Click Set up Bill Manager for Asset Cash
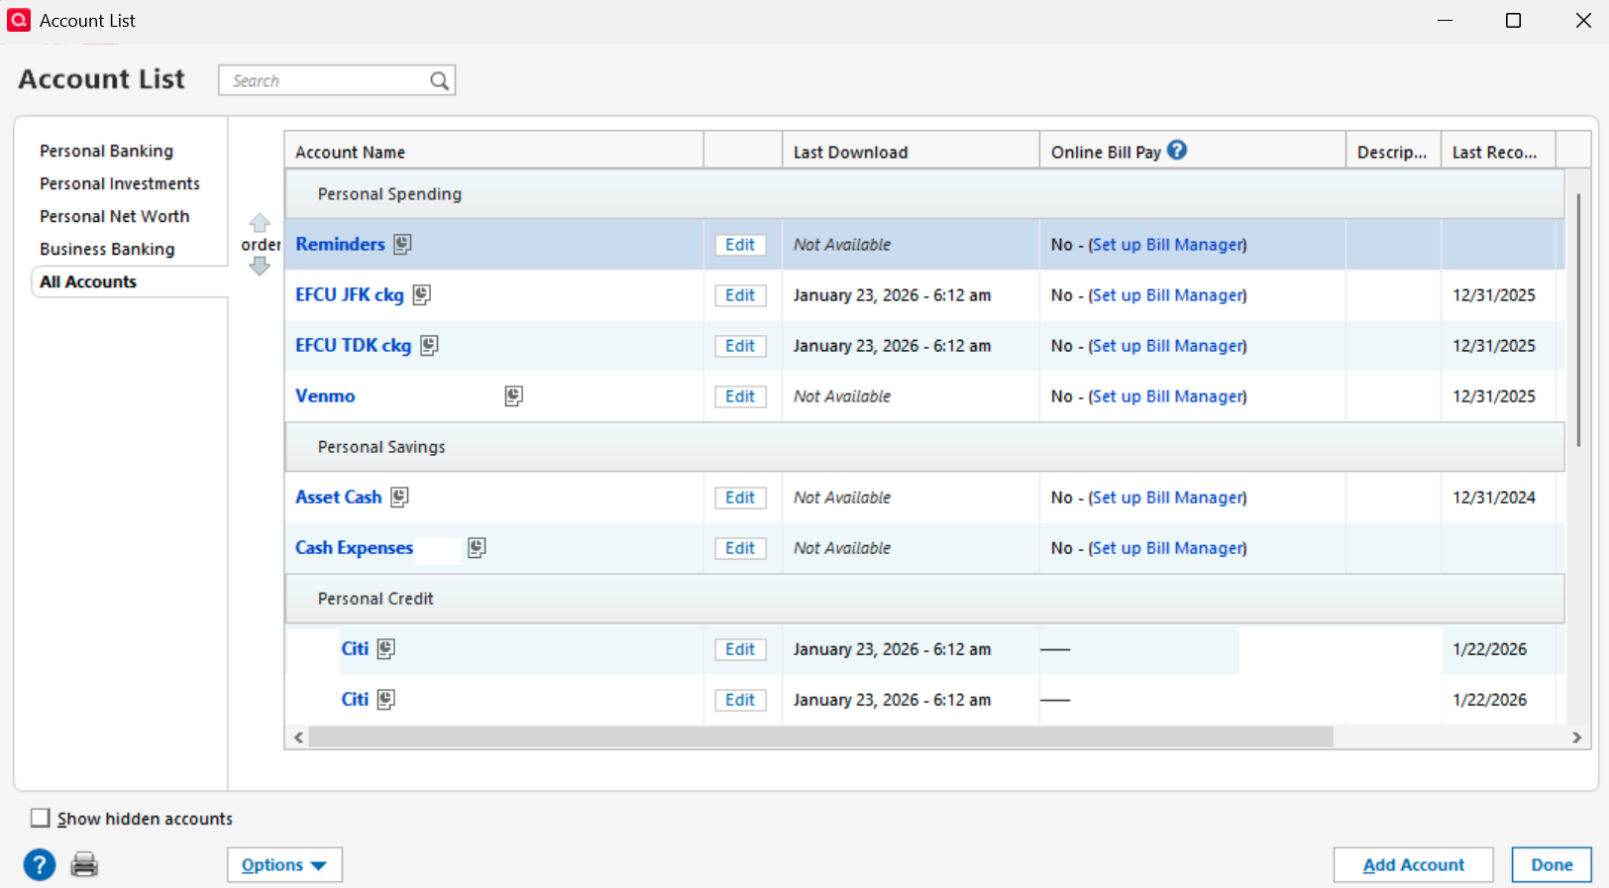1609x888 pixels. pyautogui.click(x=1167, y=498)
